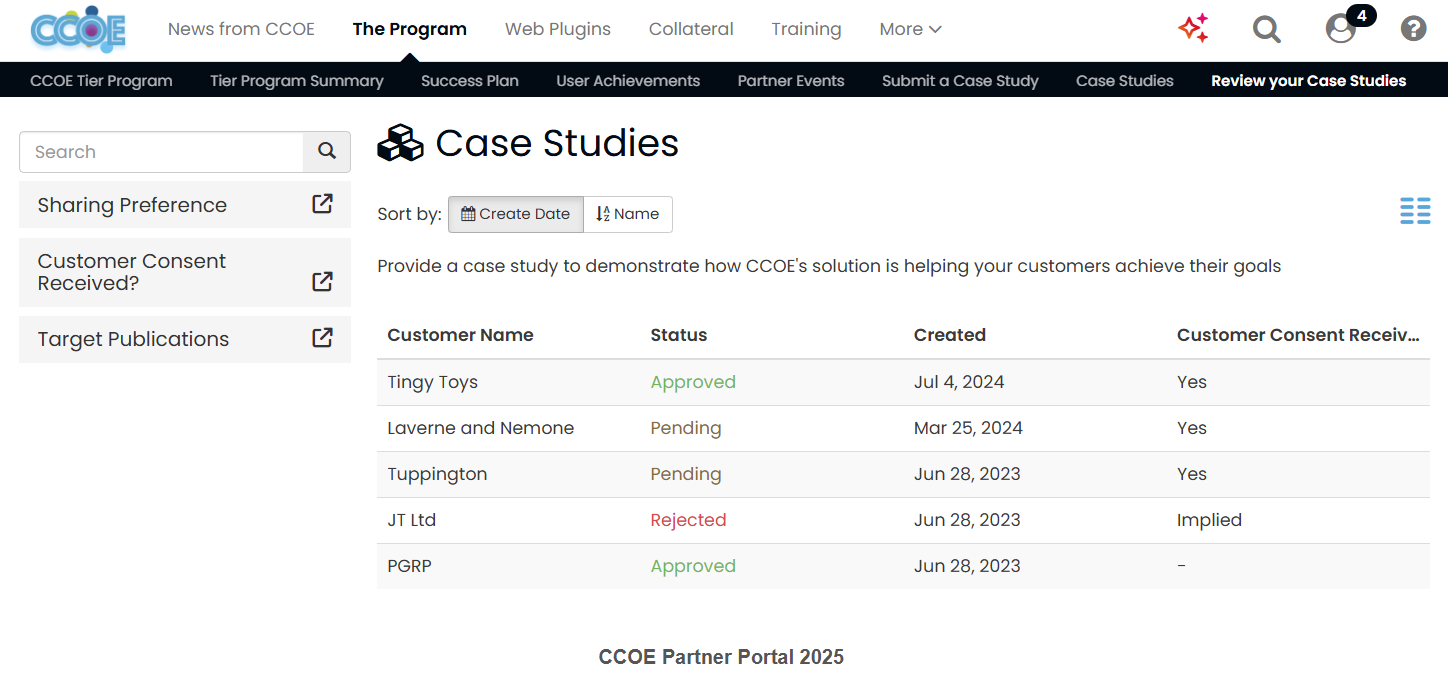Viewport: 1448px width, 683px height.
Task: Open the Tingy Toys case study
Action: (x=433, y=382)
